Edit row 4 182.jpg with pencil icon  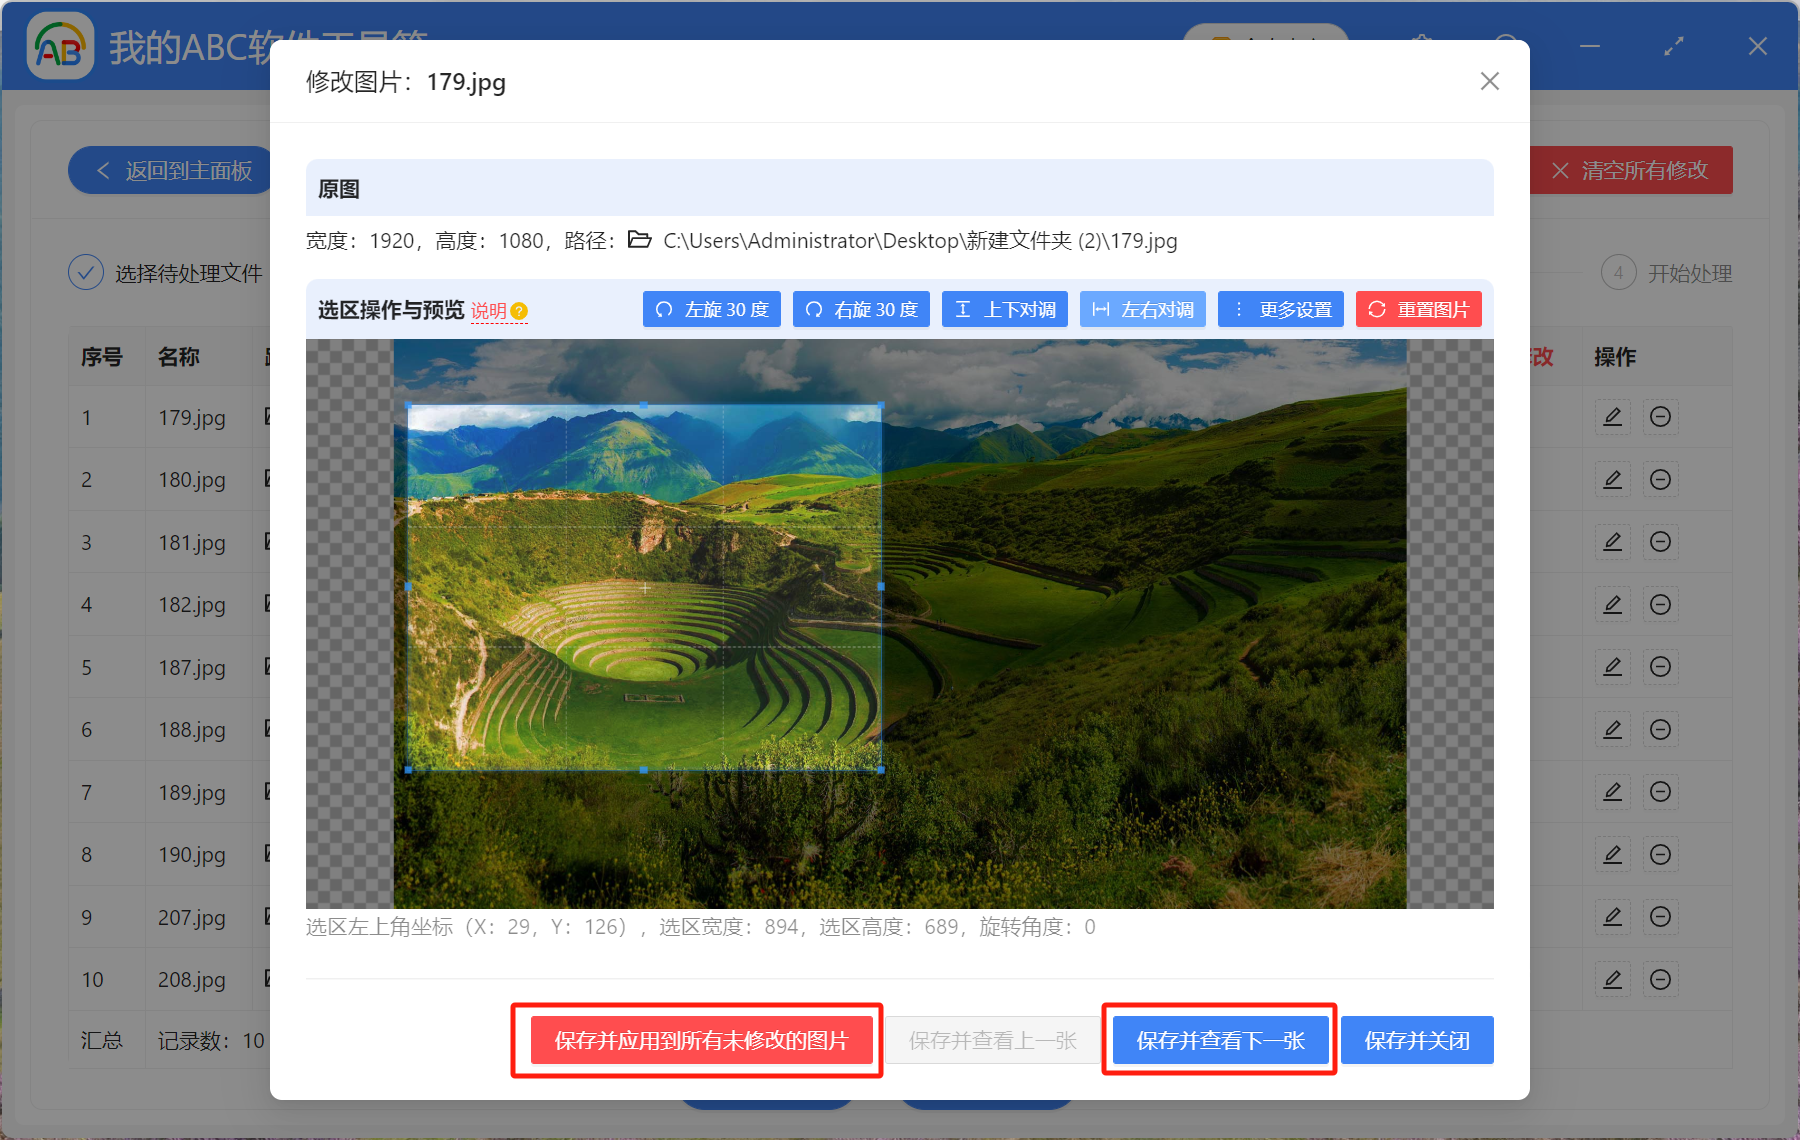click(1613, 605)
